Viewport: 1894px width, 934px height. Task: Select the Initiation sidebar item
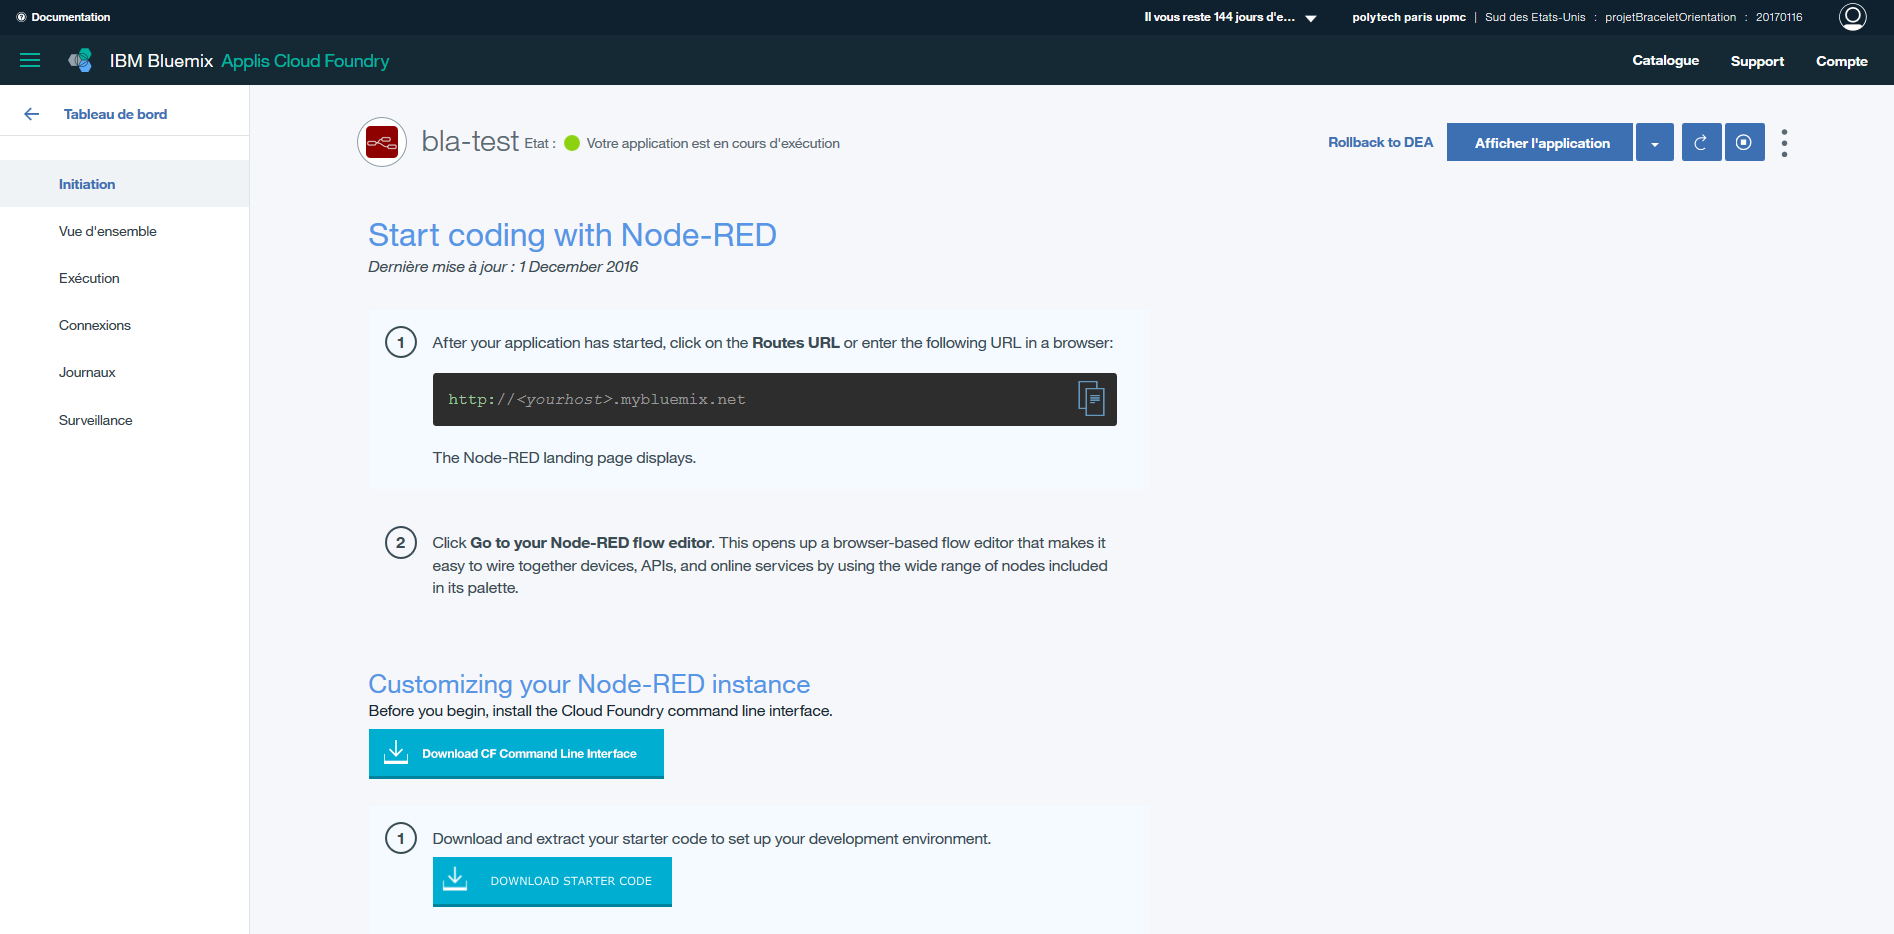pyautogui.click(x=124, y=184)
